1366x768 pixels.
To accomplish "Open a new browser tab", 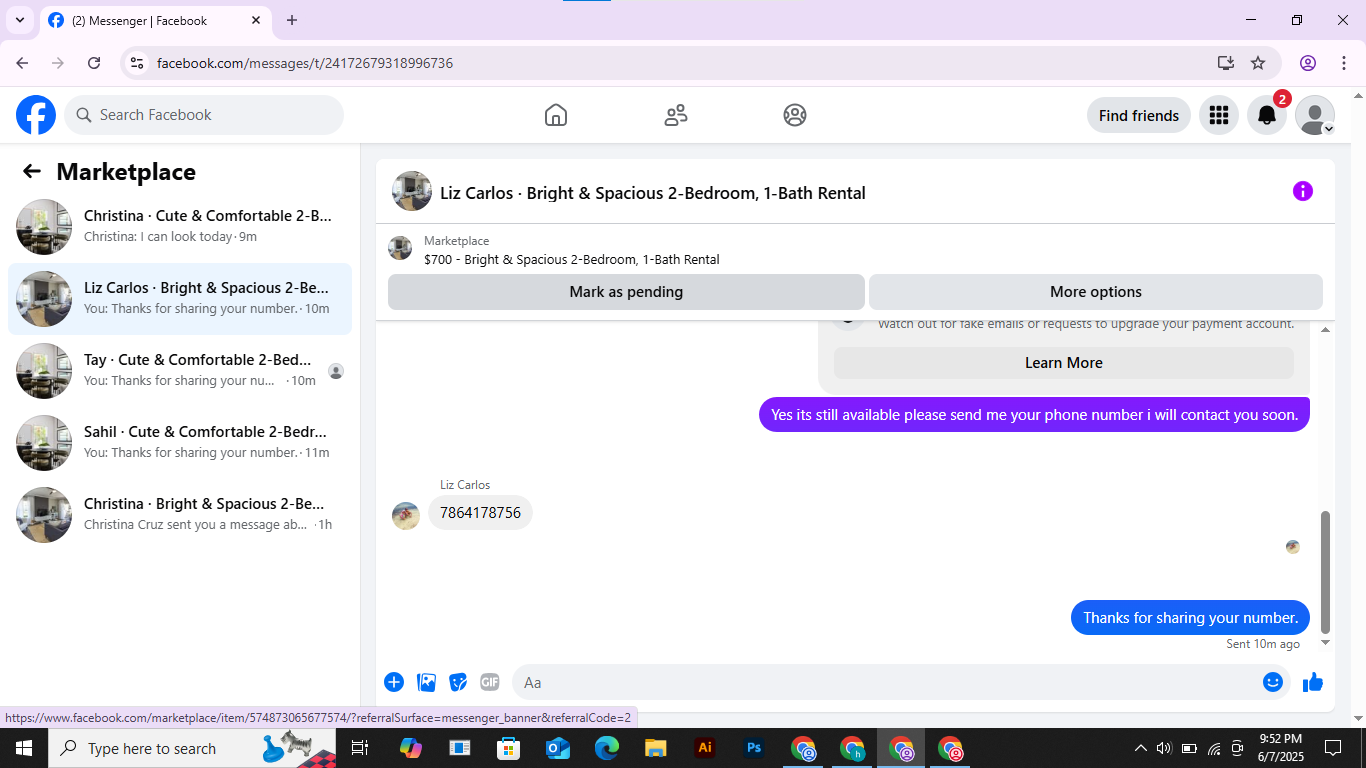I will pyautogui.click(x=292, y=20).
